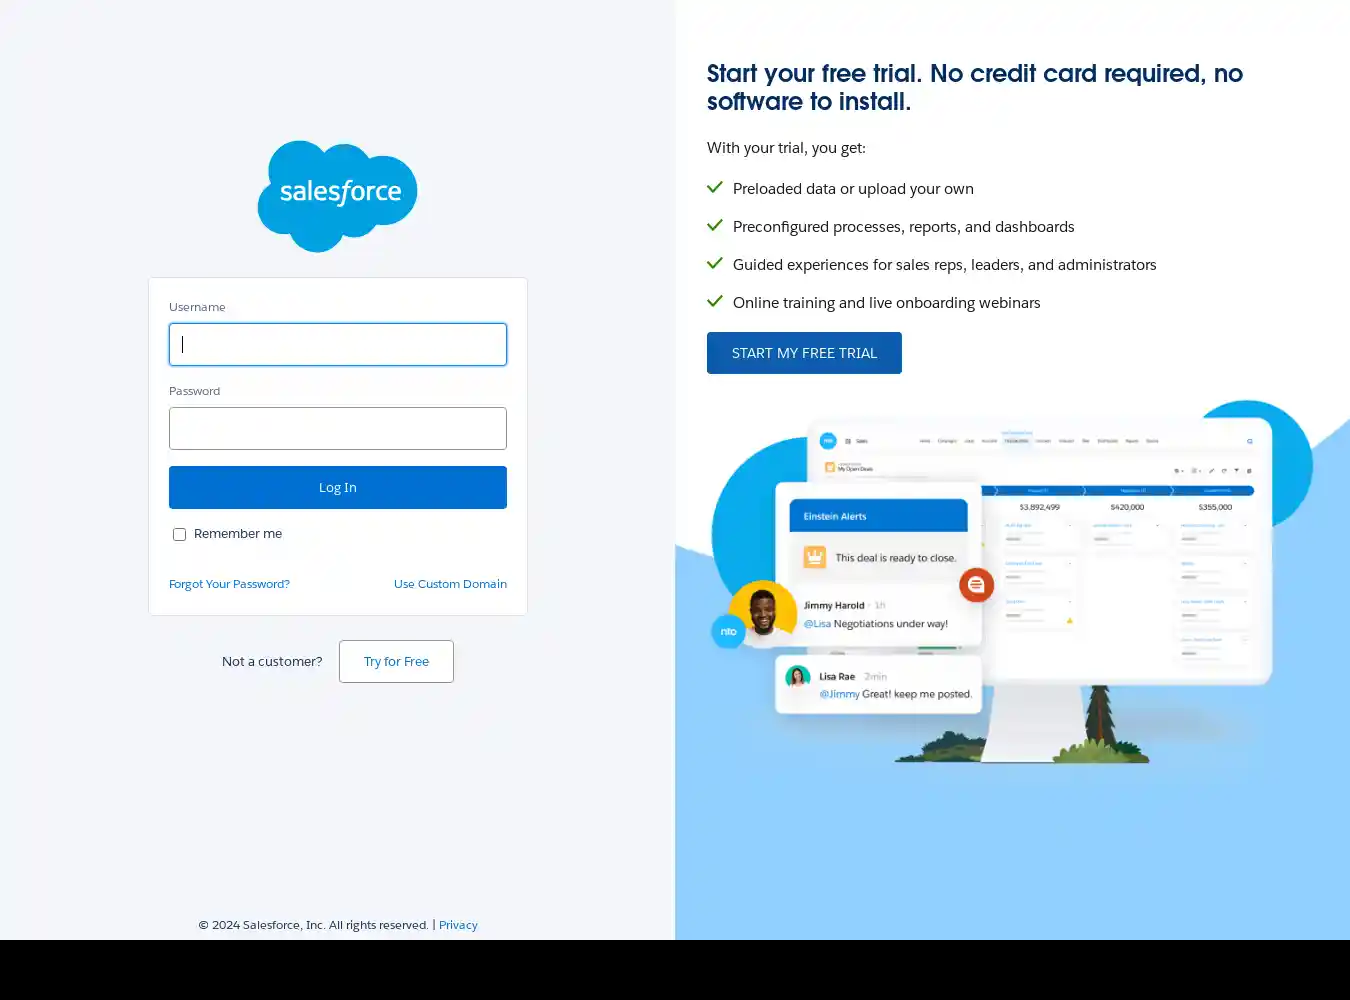Focus the Username input field
Viewport: 1350px width, 1000px height.
point(338,344)
